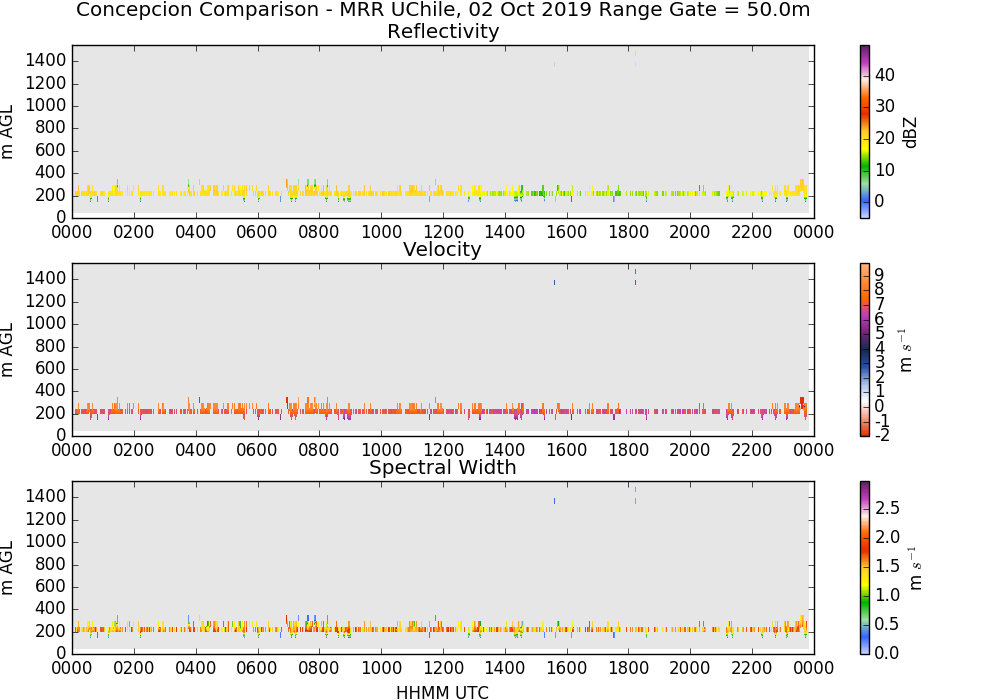The height and width of the screenshot is (700, 1000).
Task: Click the Spectral Width plot title
Action: [x=443, y=467]
